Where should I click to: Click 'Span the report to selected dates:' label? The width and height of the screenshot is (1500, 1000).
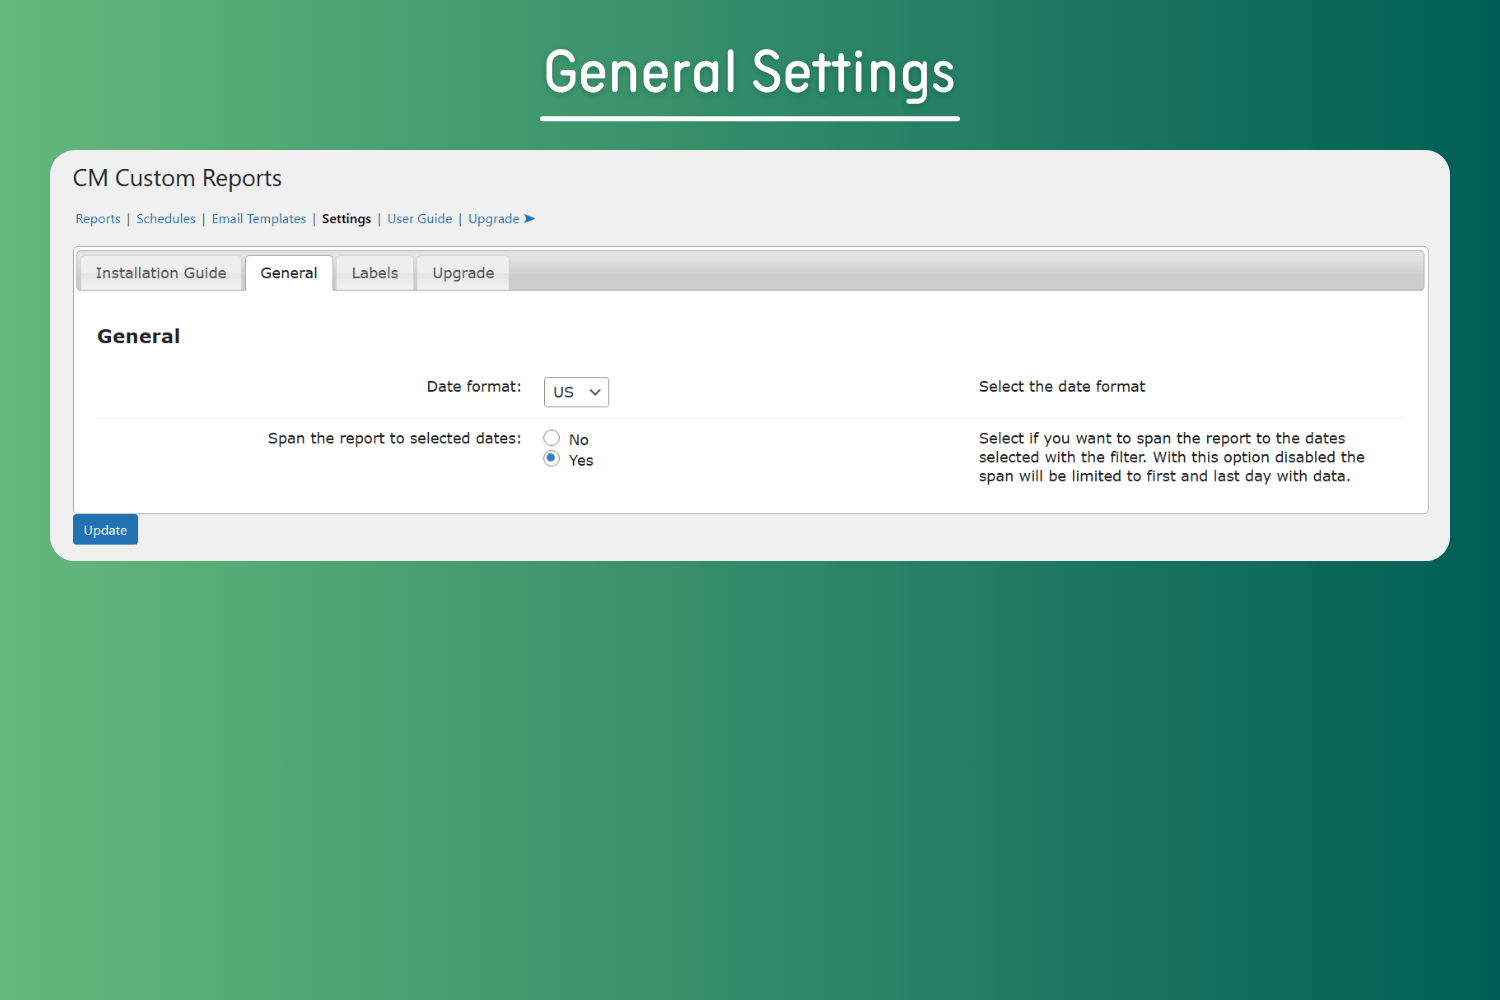[394, 439]
